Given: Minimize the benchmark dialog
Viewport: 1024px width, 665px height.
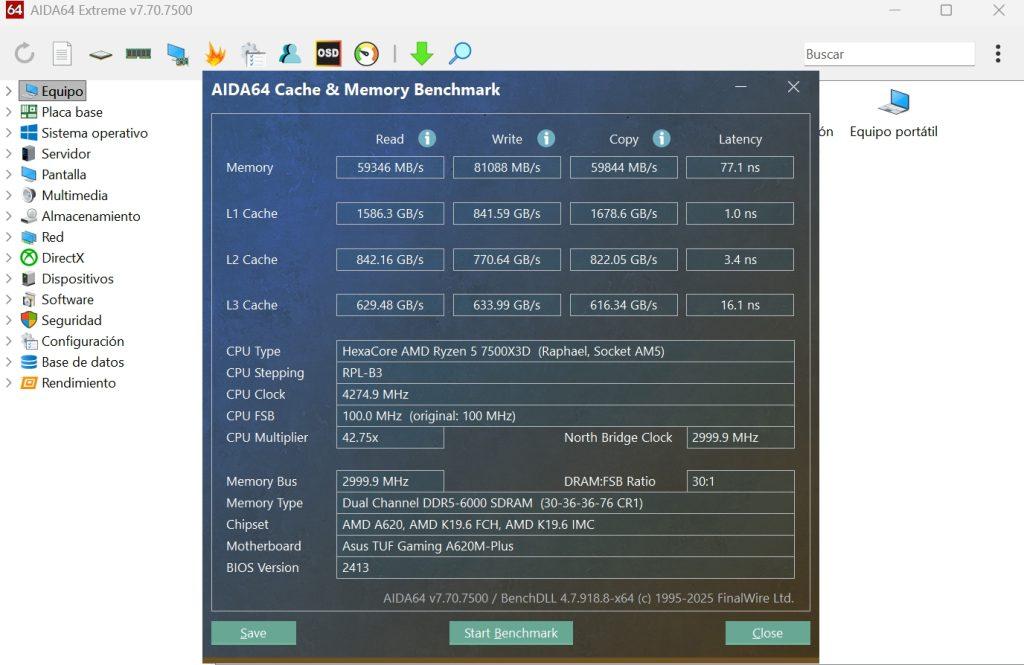Looking at the screenshot, I should [x=741, y=87].
